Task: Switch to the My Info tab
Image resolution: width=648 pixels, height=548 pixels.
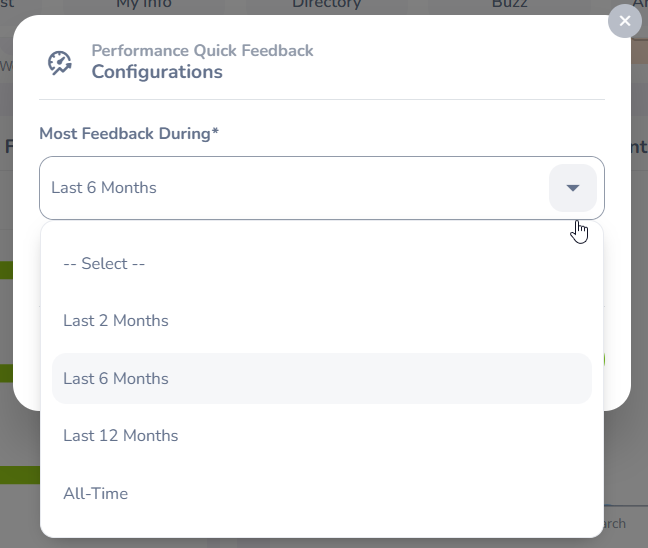Action: (x=144, y=5)
